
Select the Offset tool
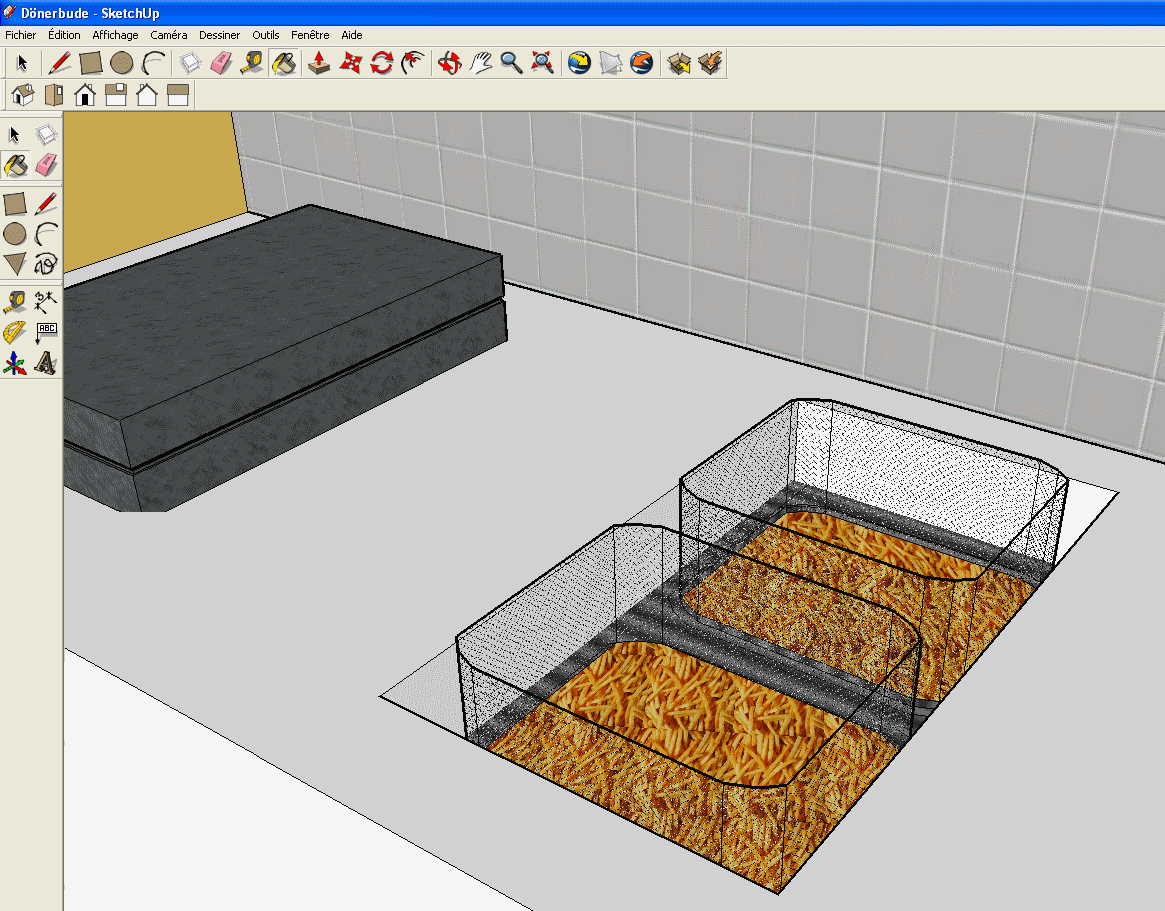click(412, 63)
